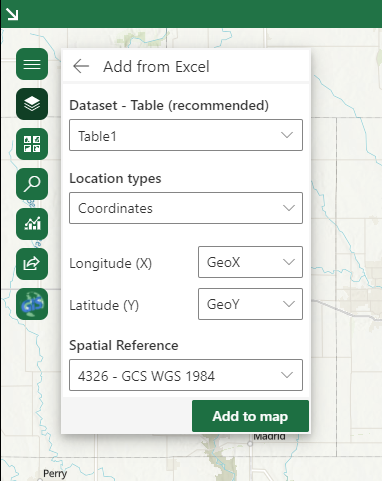Screen dimensions: 382x481
Task: Click the magnifier search icon
Action: (32, 184)
